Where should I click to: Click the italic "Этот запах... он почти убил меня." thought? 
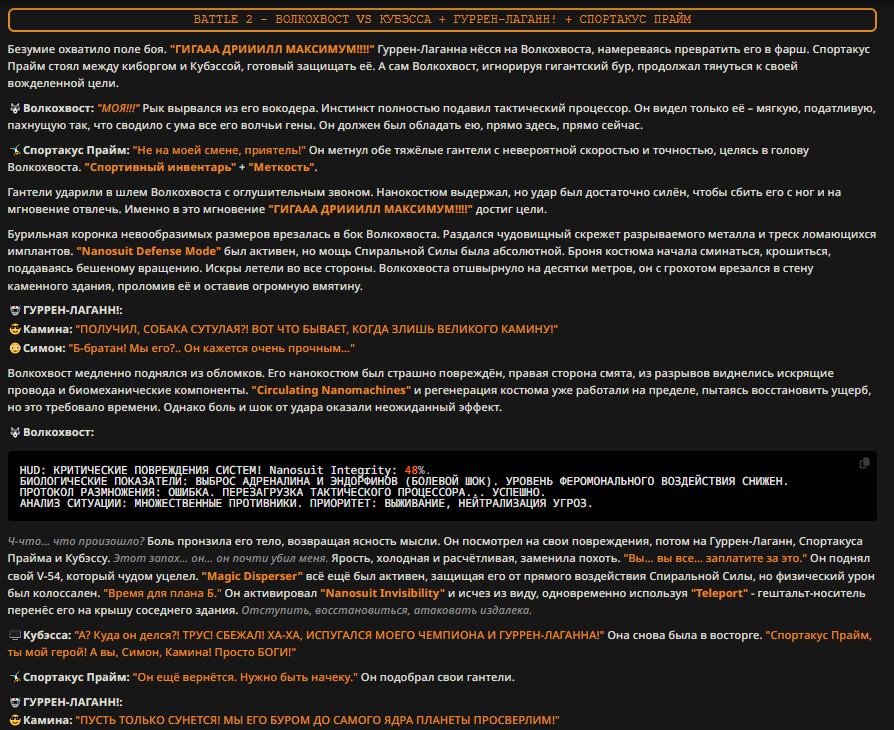point(221,558)
